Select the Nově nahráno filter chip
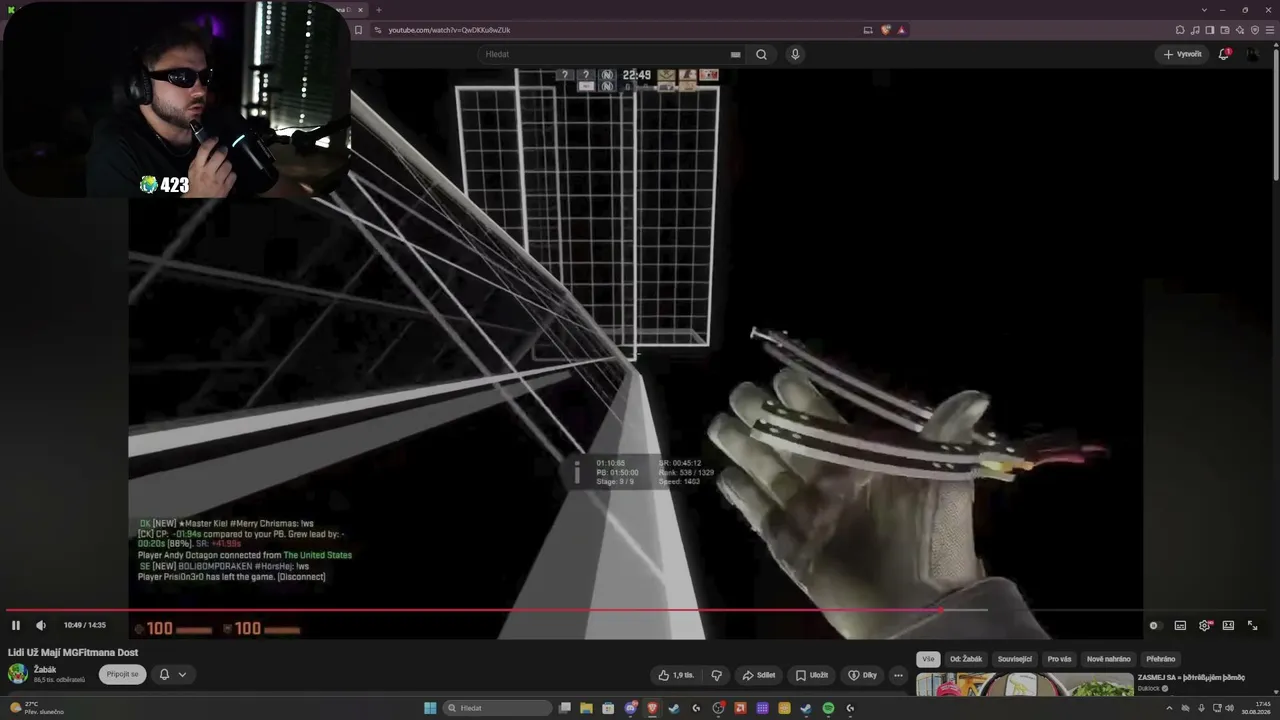The height and width of the screenshot is (720, 1280). 1108,659
